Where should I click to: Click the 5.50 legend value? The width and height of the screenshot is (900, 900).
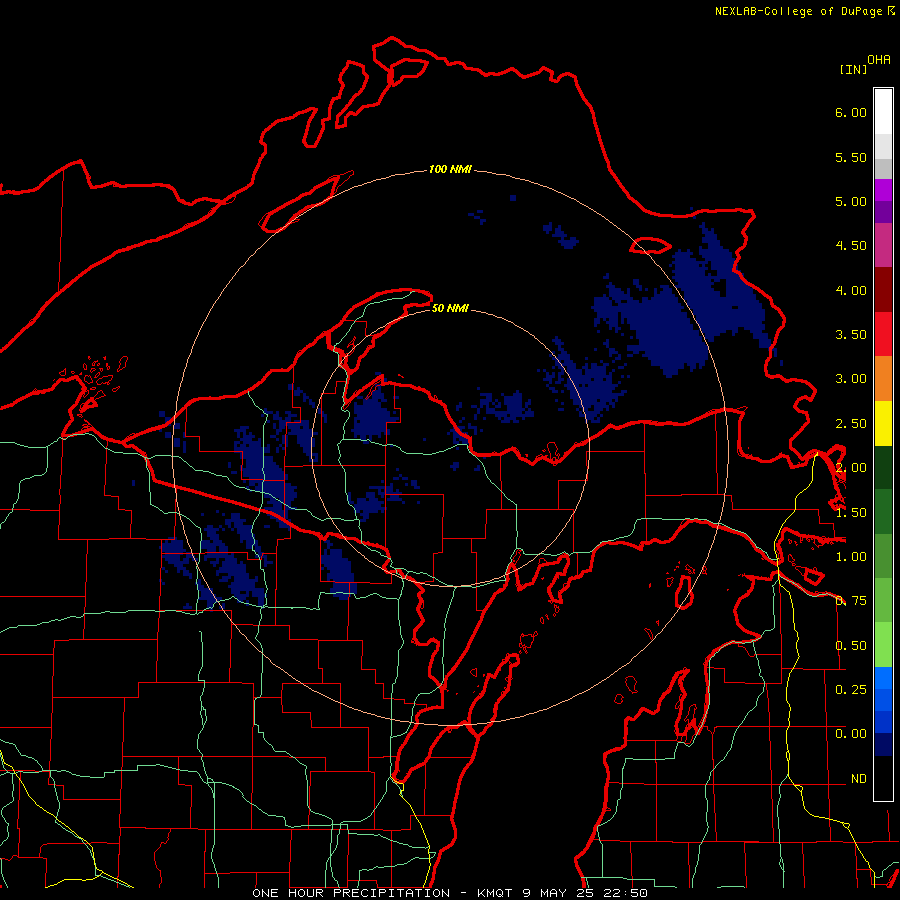click(851, 157)
